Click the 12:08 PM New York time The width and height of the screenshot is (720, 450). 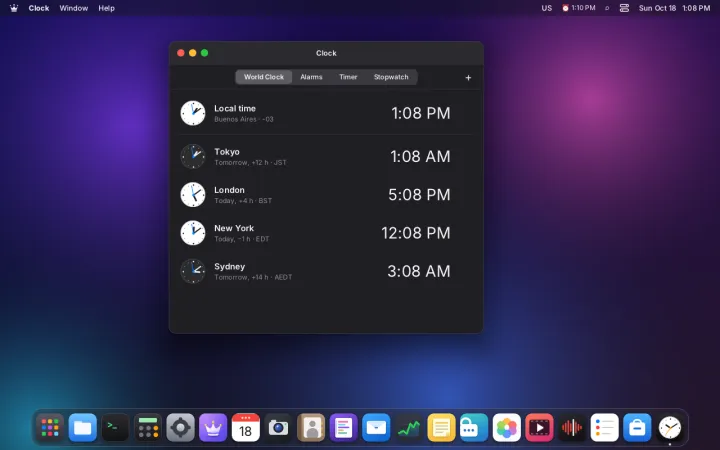(x=416, y=233)
